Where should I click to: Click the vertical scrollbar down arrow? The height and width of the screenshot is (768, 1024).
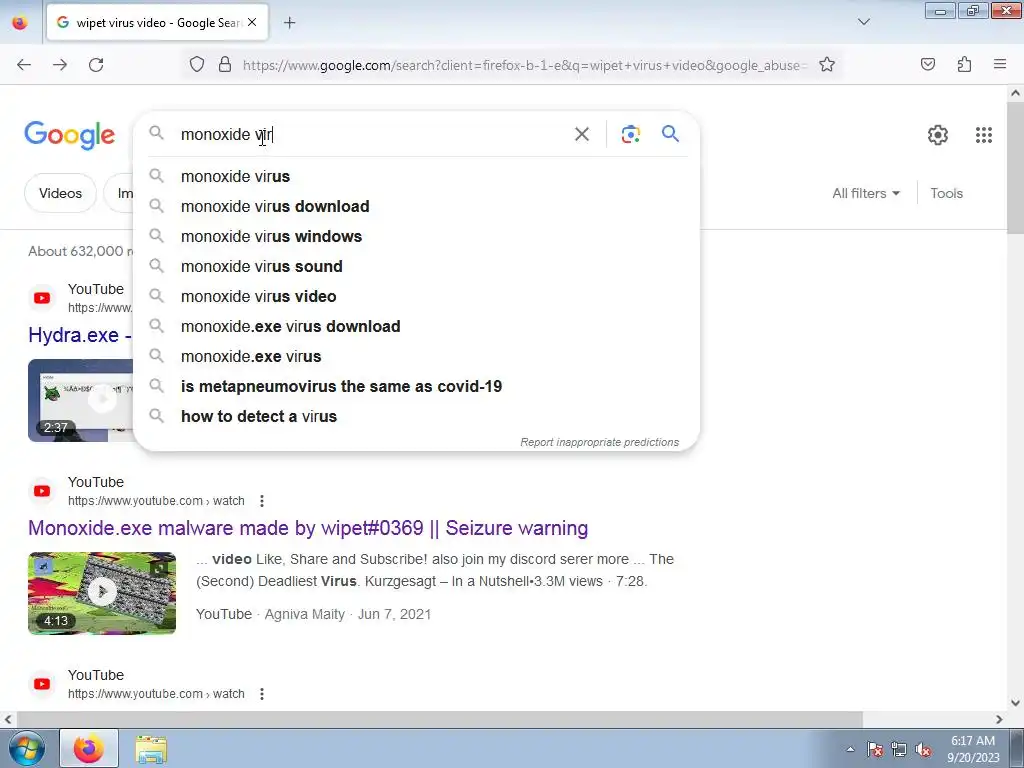click(x=1015, y=703)
